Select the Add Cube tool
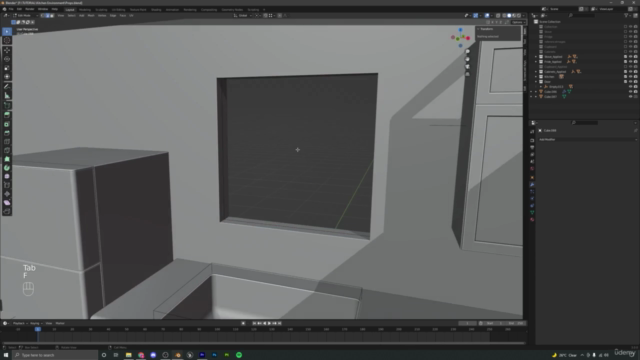 (7, 105)
